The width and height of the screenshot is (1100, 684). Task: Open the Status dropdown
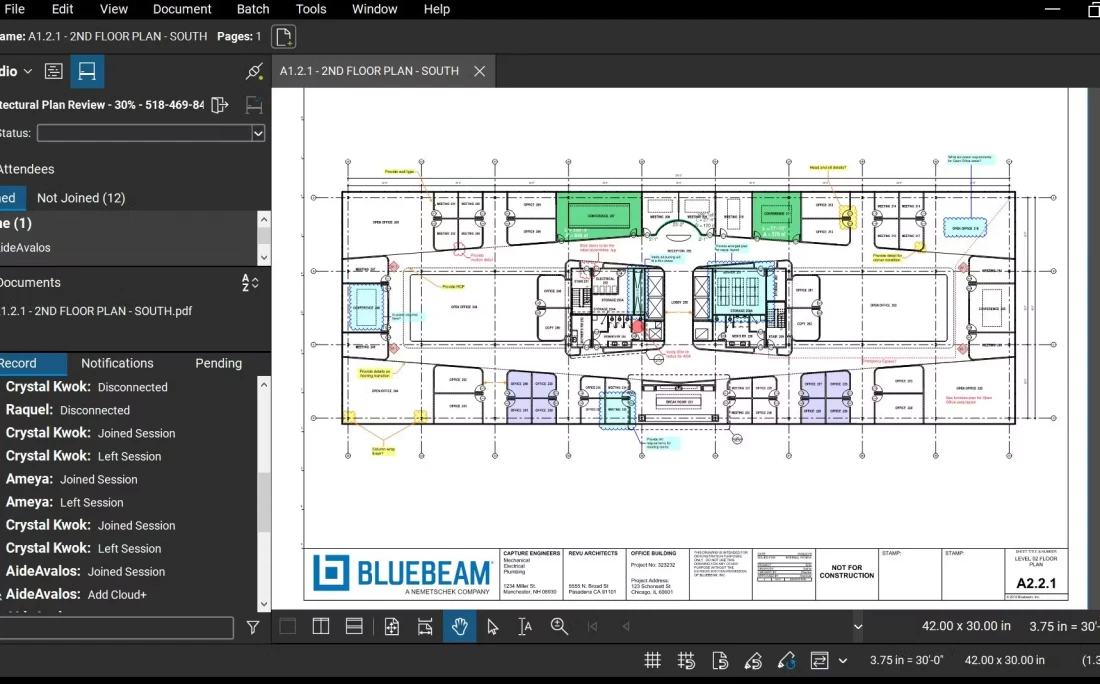click(x=258, y=133)
